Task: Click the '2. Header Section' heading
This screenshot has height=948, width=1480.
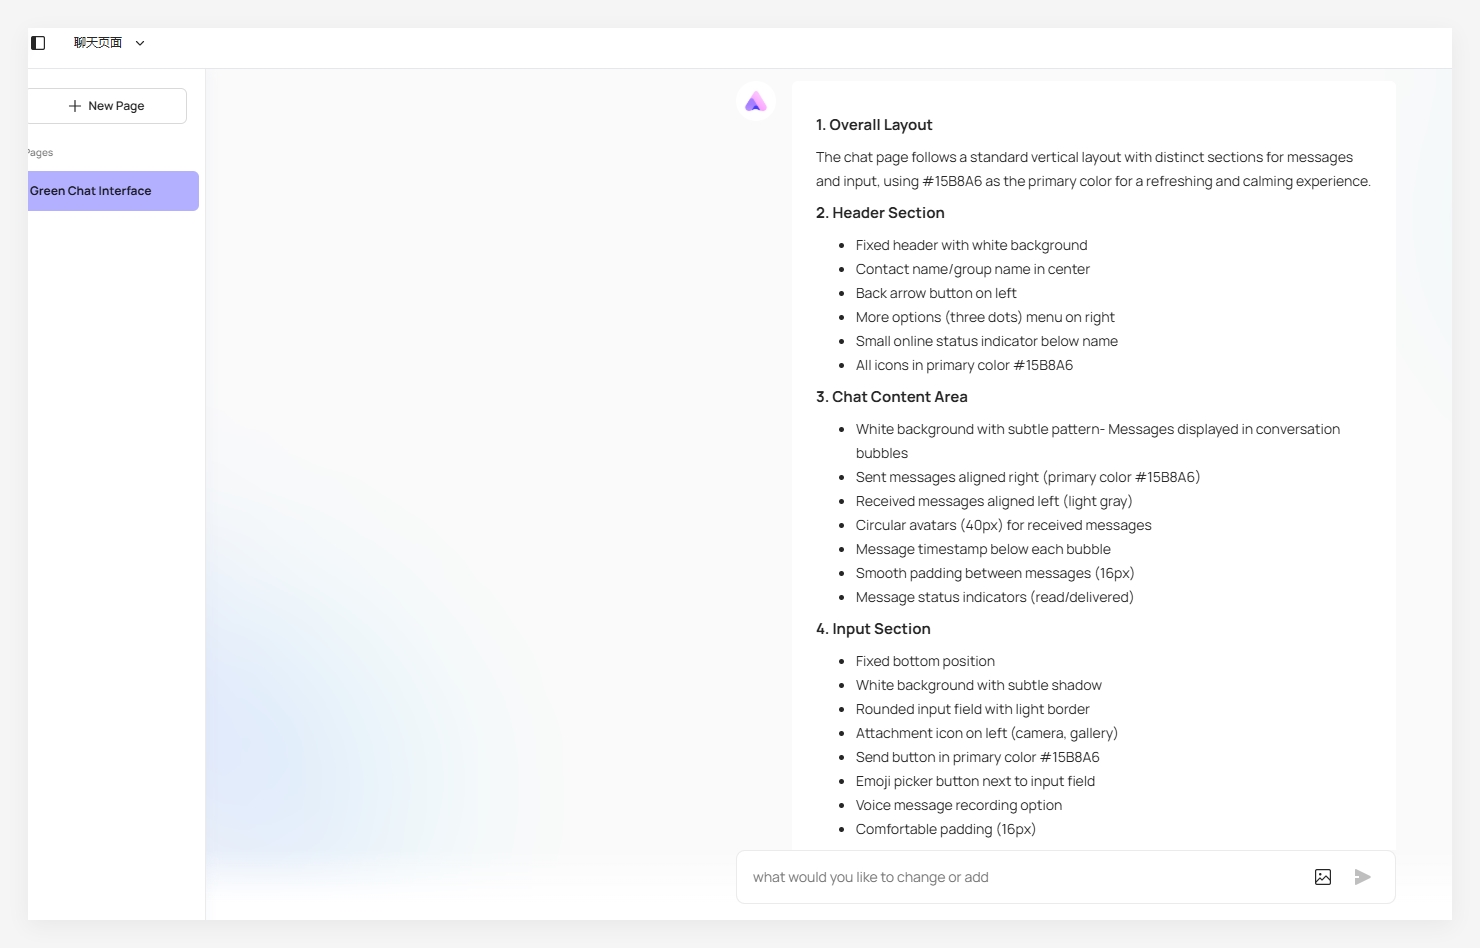Action: coord(880,213)
